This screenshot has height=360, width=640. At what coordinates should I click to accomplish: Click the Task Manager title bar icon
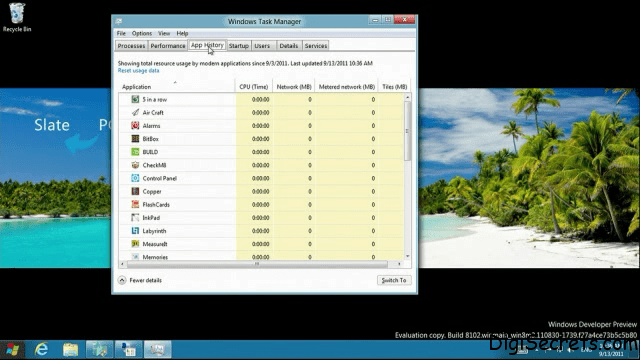pyautogui.click(x=119, y=21)
